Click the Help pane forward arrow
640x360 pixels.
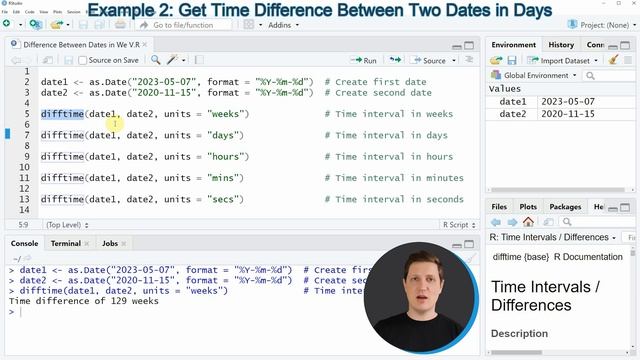click(512, 222)
